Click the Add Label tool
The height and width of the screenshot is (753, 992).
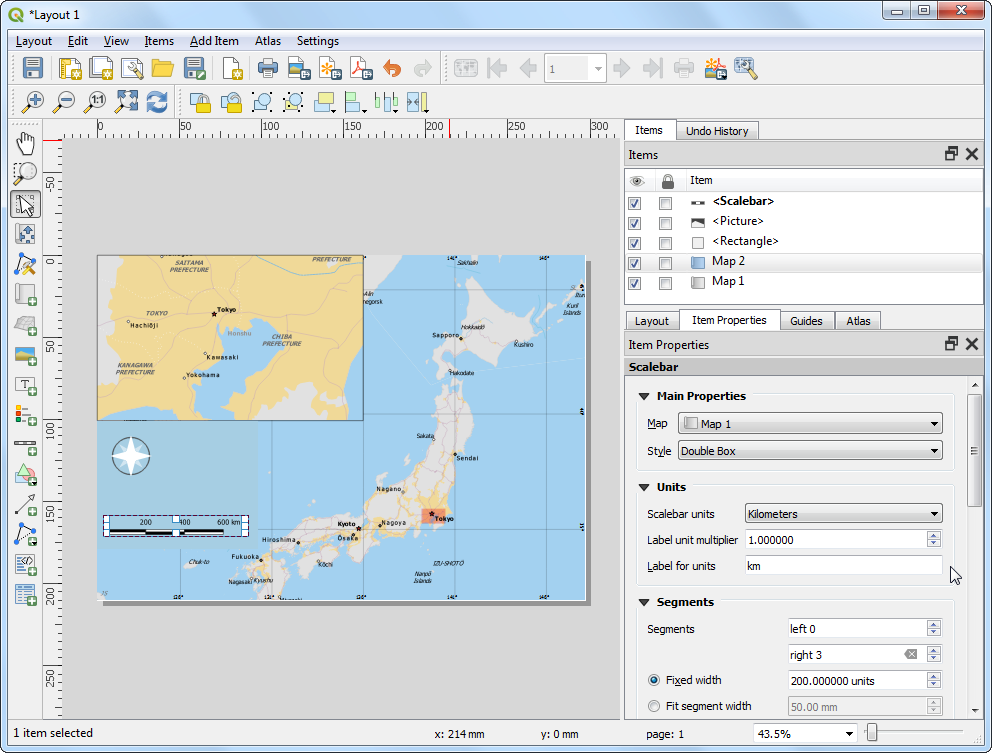click(25, 384)
